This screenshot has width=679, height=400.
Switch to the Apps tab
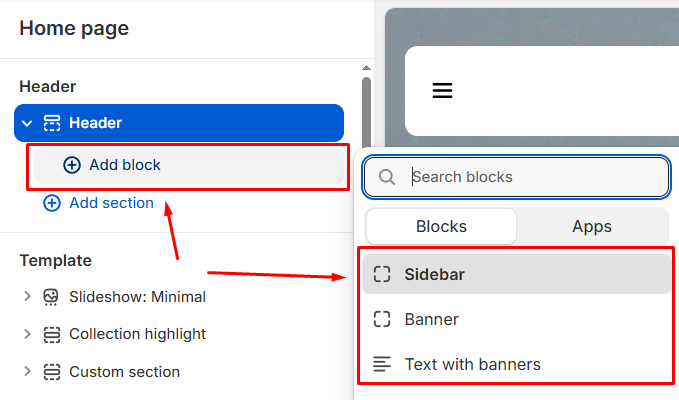tap(592, 226)
